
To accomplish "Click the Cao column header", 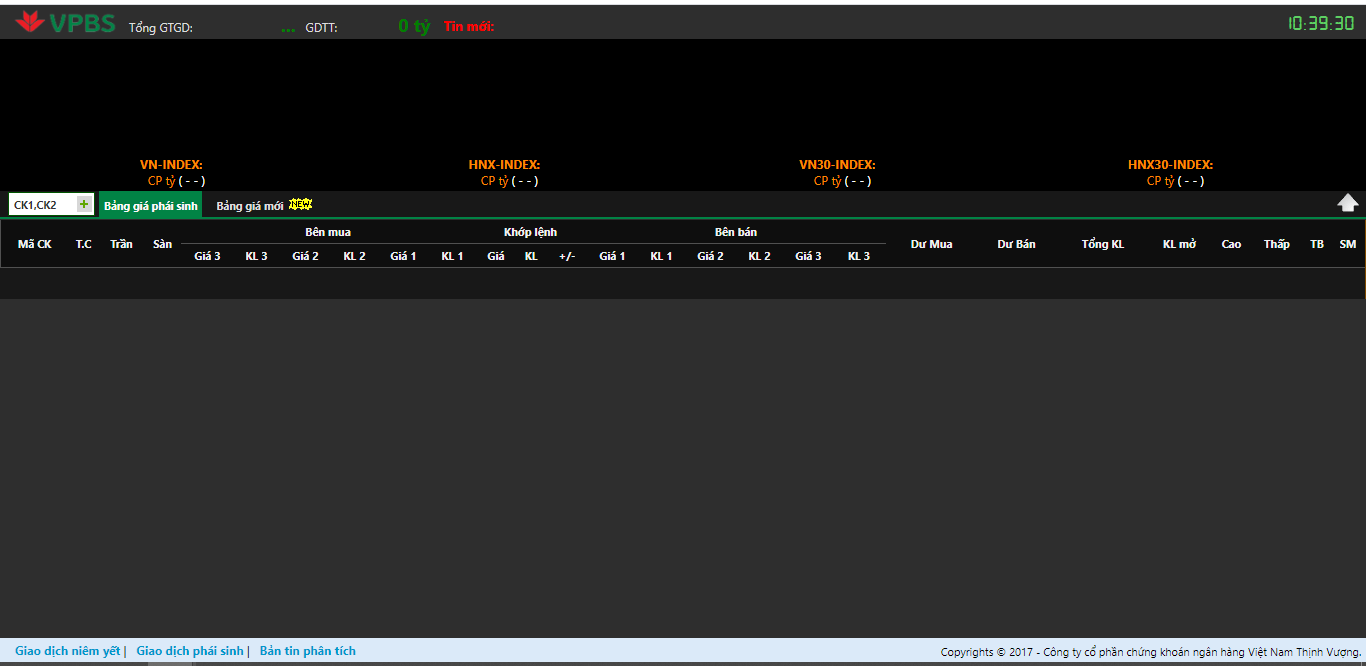I will click(x=1231, y=244).
